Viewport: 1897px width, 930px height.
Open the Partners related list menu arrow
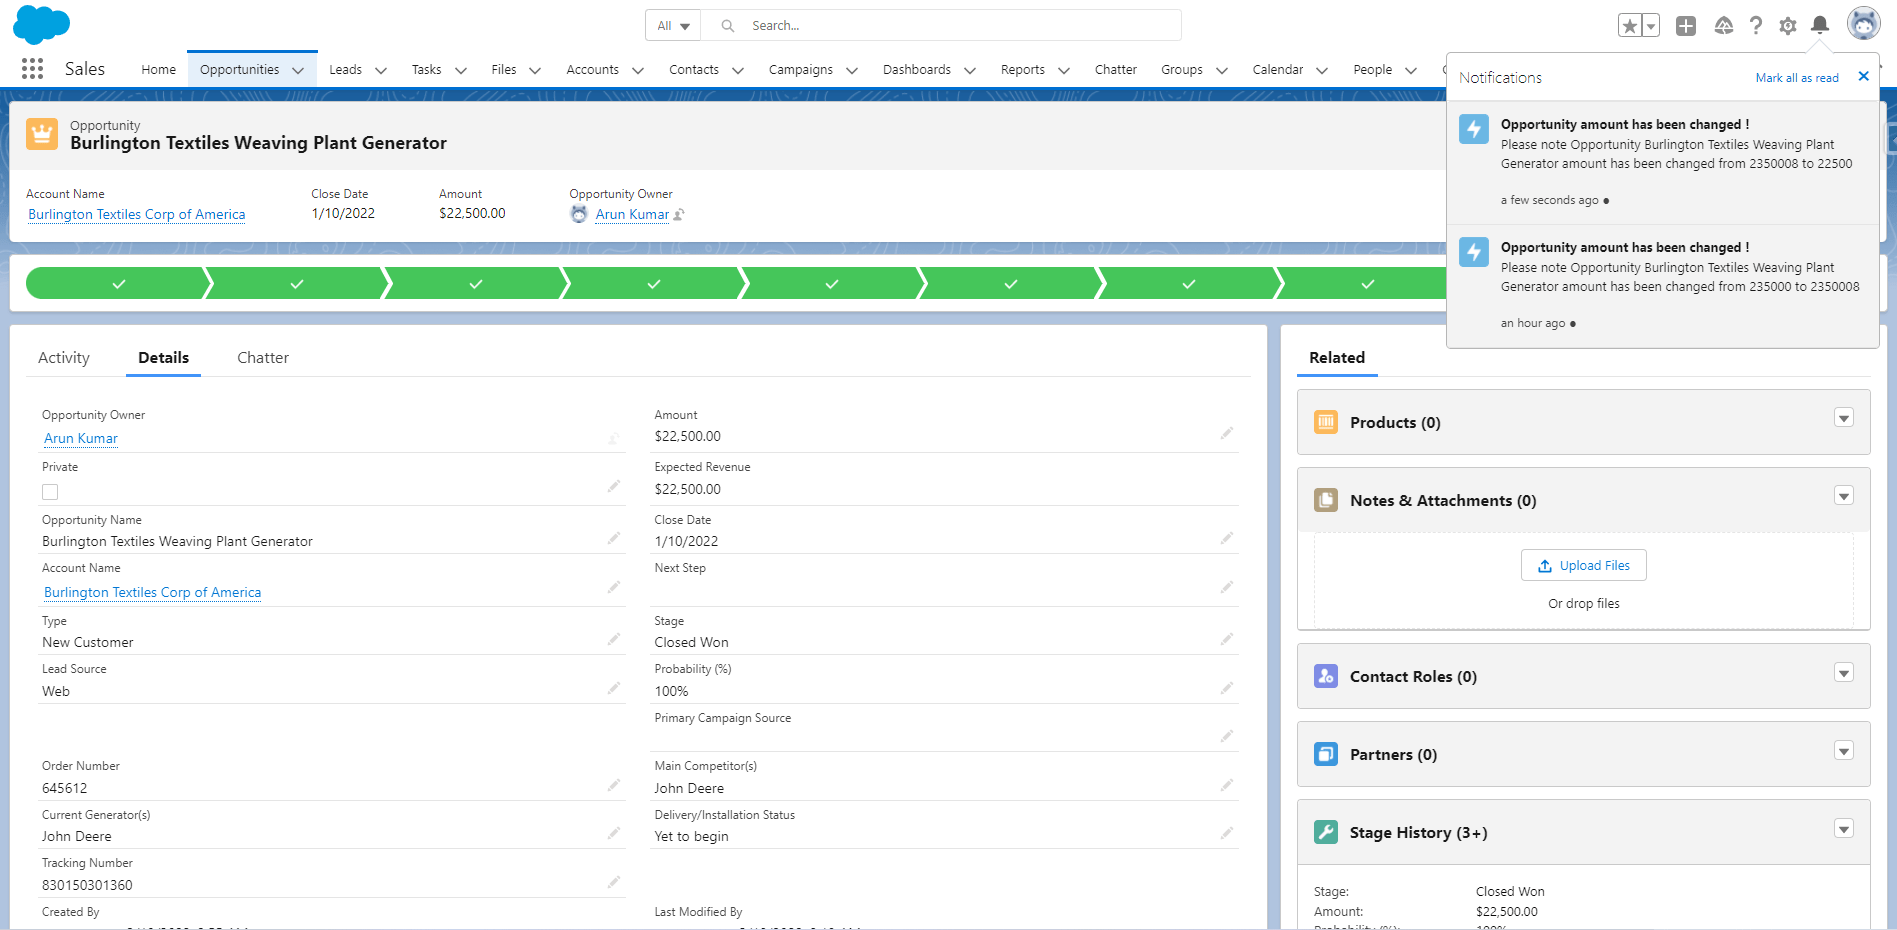click(1844, 751)
